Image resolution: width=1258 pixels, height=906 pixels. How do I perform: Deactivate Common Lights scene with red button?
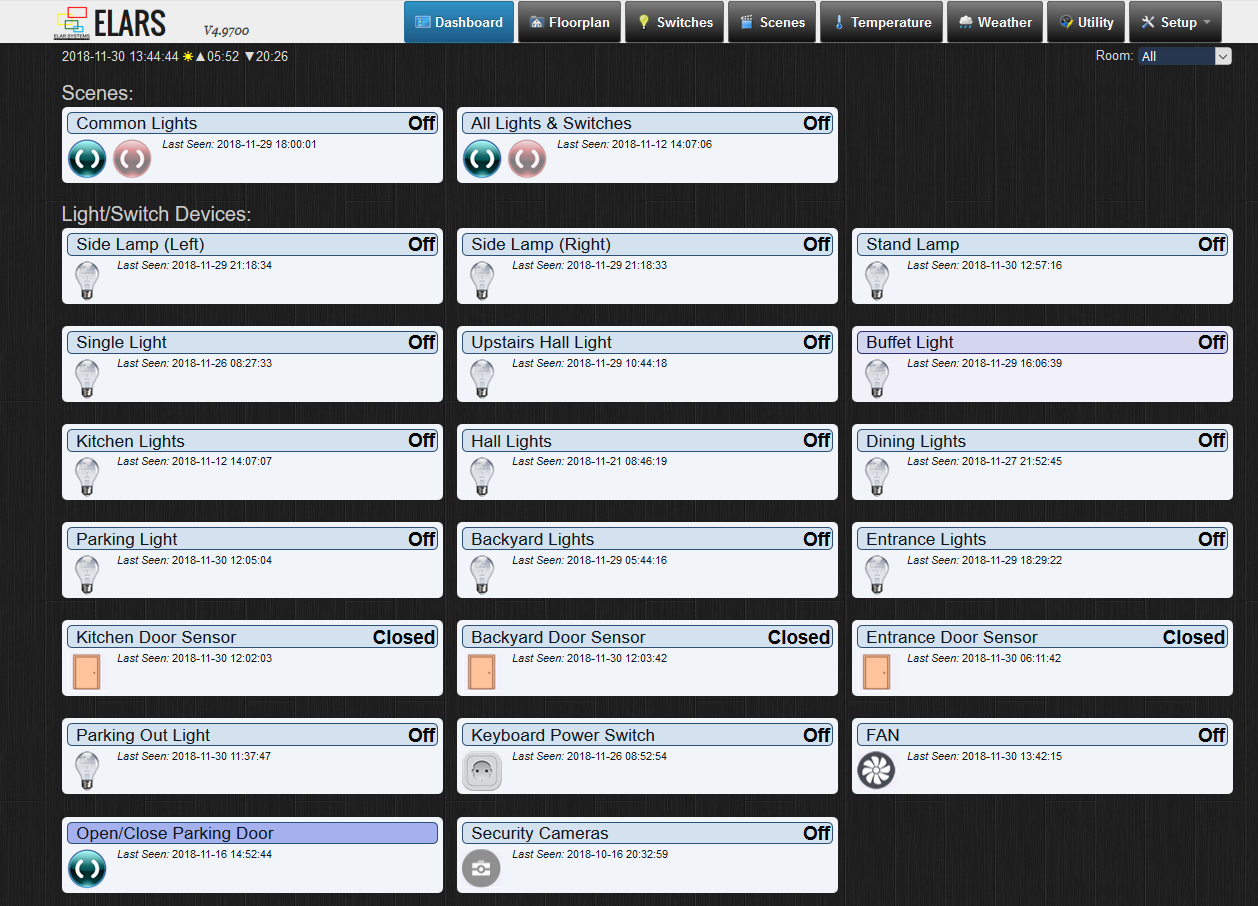click(x=132, y=159)
